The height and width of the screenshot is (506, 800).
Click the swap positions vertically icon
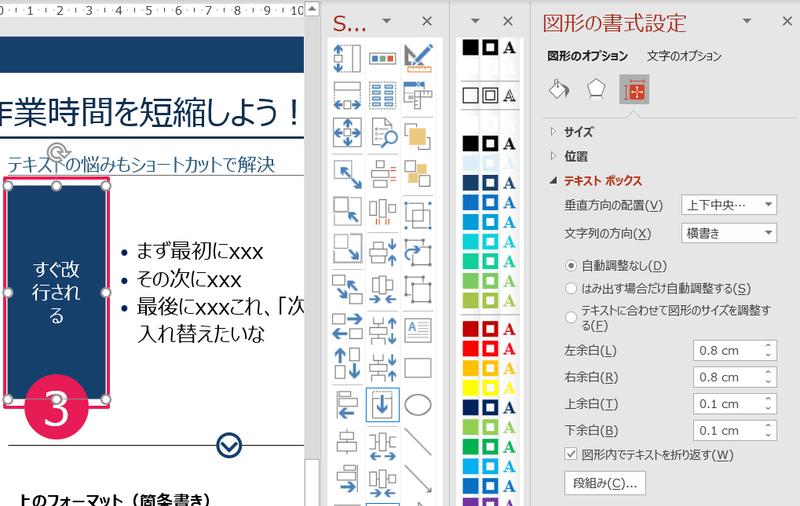click(x=347, y=363)
